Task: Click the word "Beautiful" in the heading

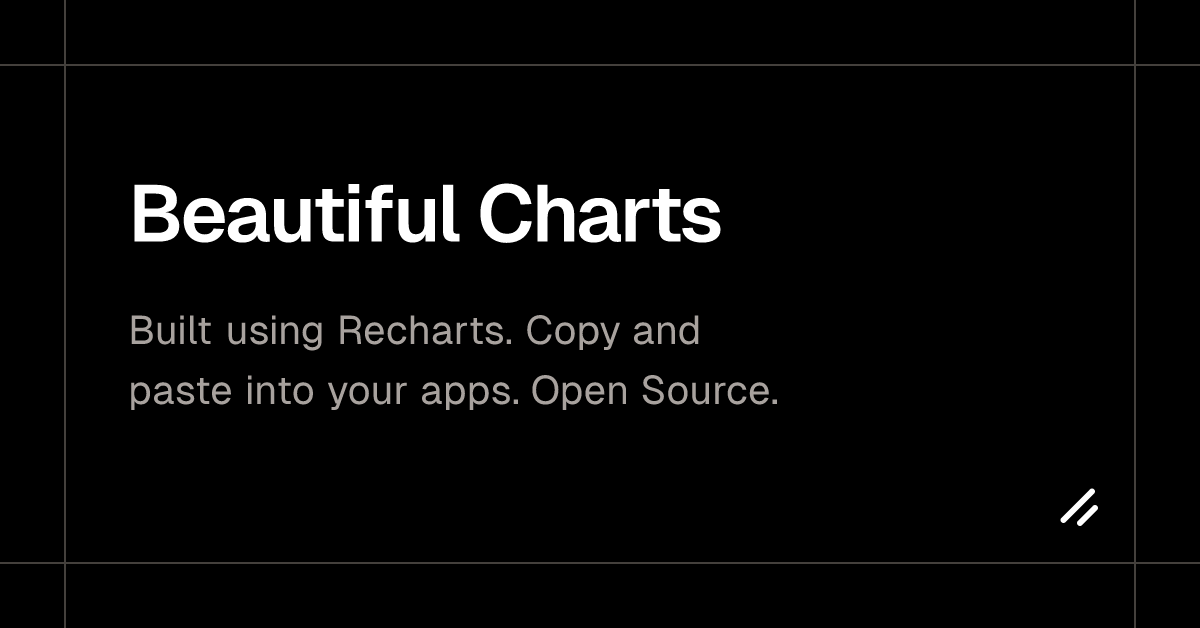Action: pyautogui.click(x=295, y=214)
